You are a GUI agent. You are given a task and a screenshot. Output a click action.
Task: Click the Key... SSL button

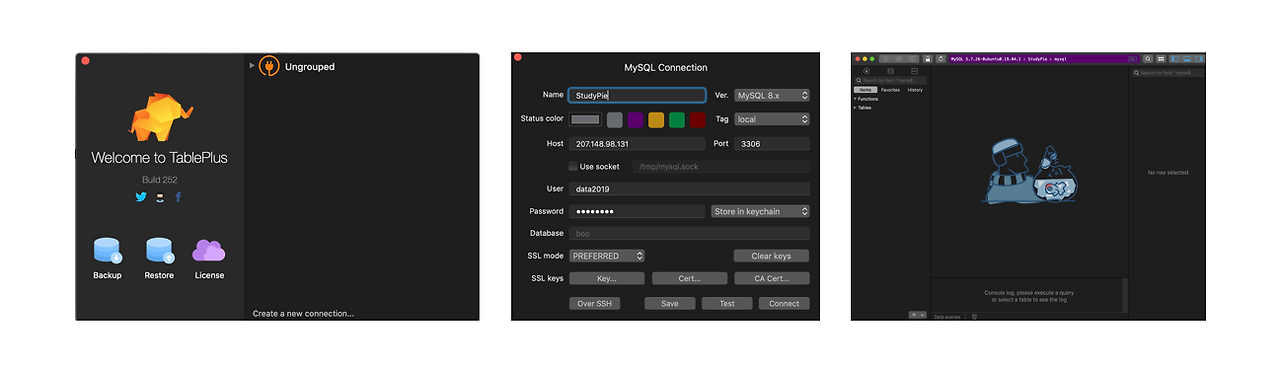[x=607, y=278]
